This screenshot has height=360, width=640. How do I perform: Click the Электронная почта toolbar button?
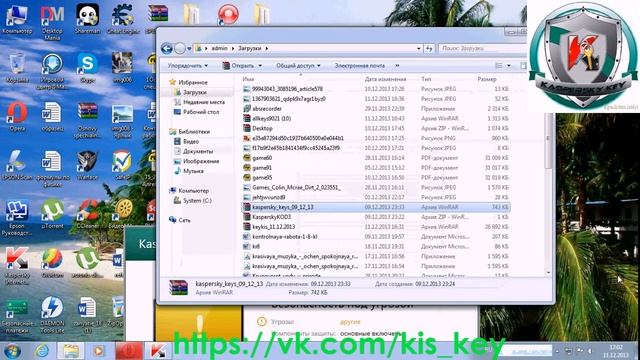tap(360, 66)
